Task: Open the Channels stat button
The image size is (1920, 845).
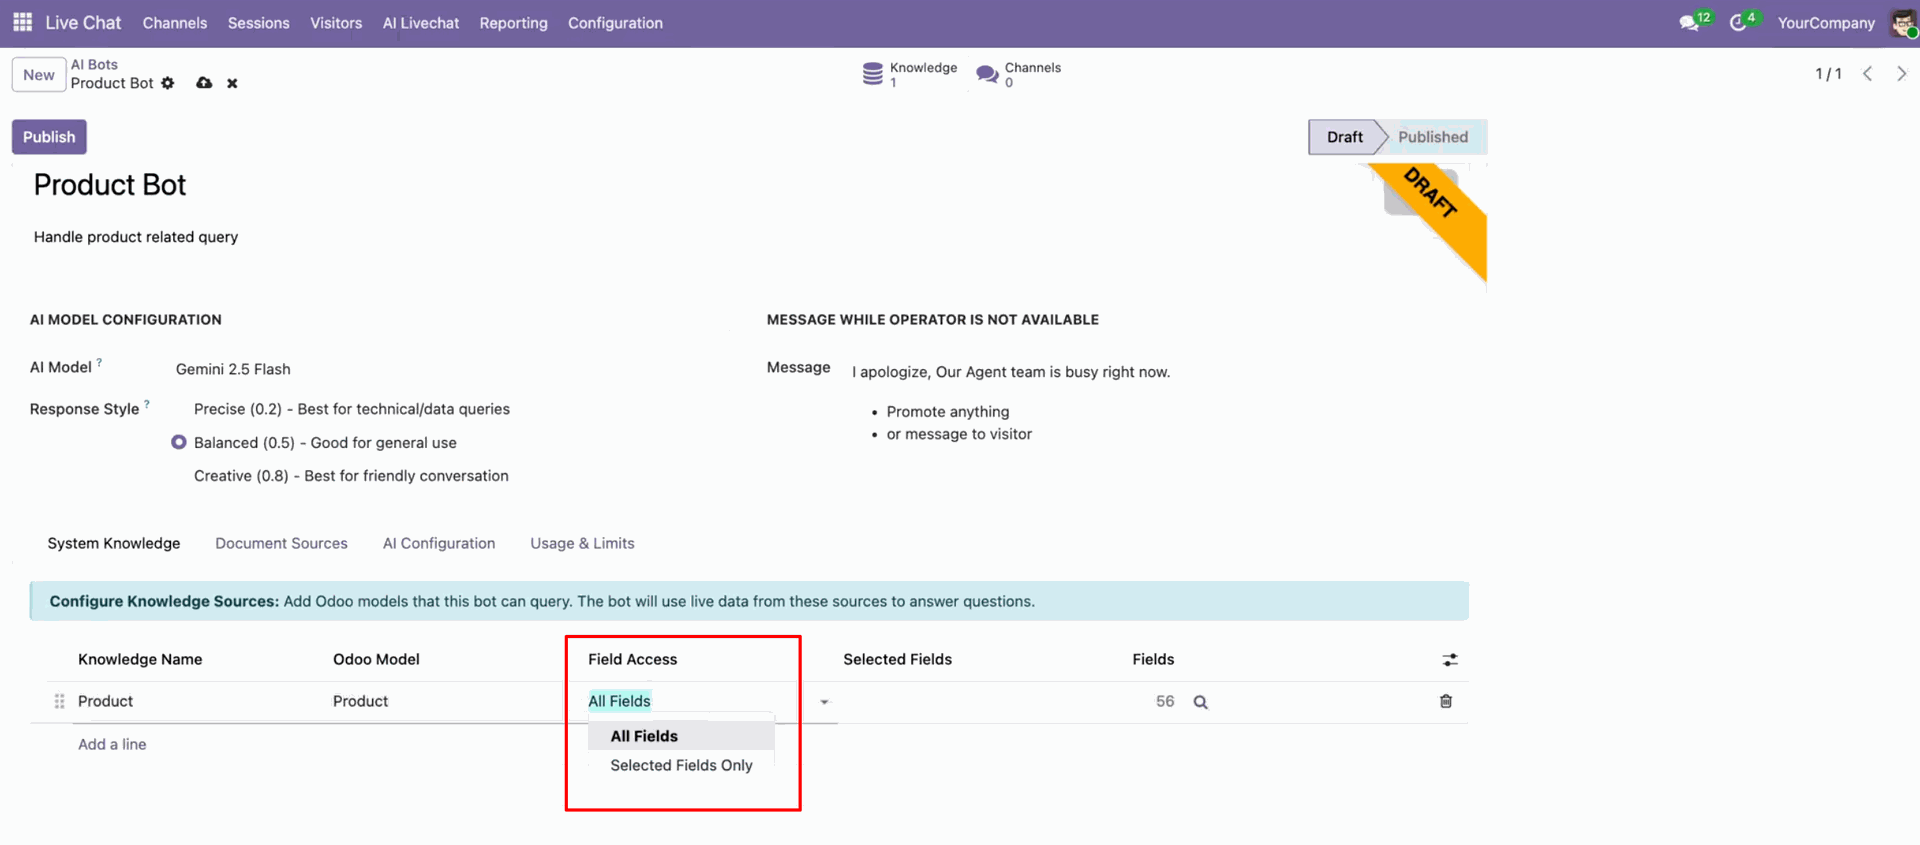Action: tap(1019, 74)
